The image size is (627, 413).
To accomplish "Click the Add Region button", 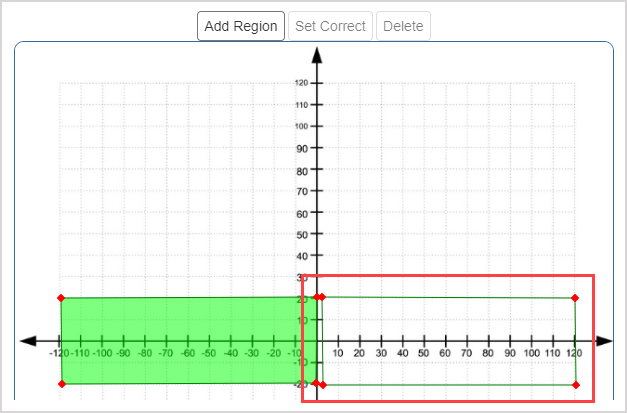I will 241,26.
